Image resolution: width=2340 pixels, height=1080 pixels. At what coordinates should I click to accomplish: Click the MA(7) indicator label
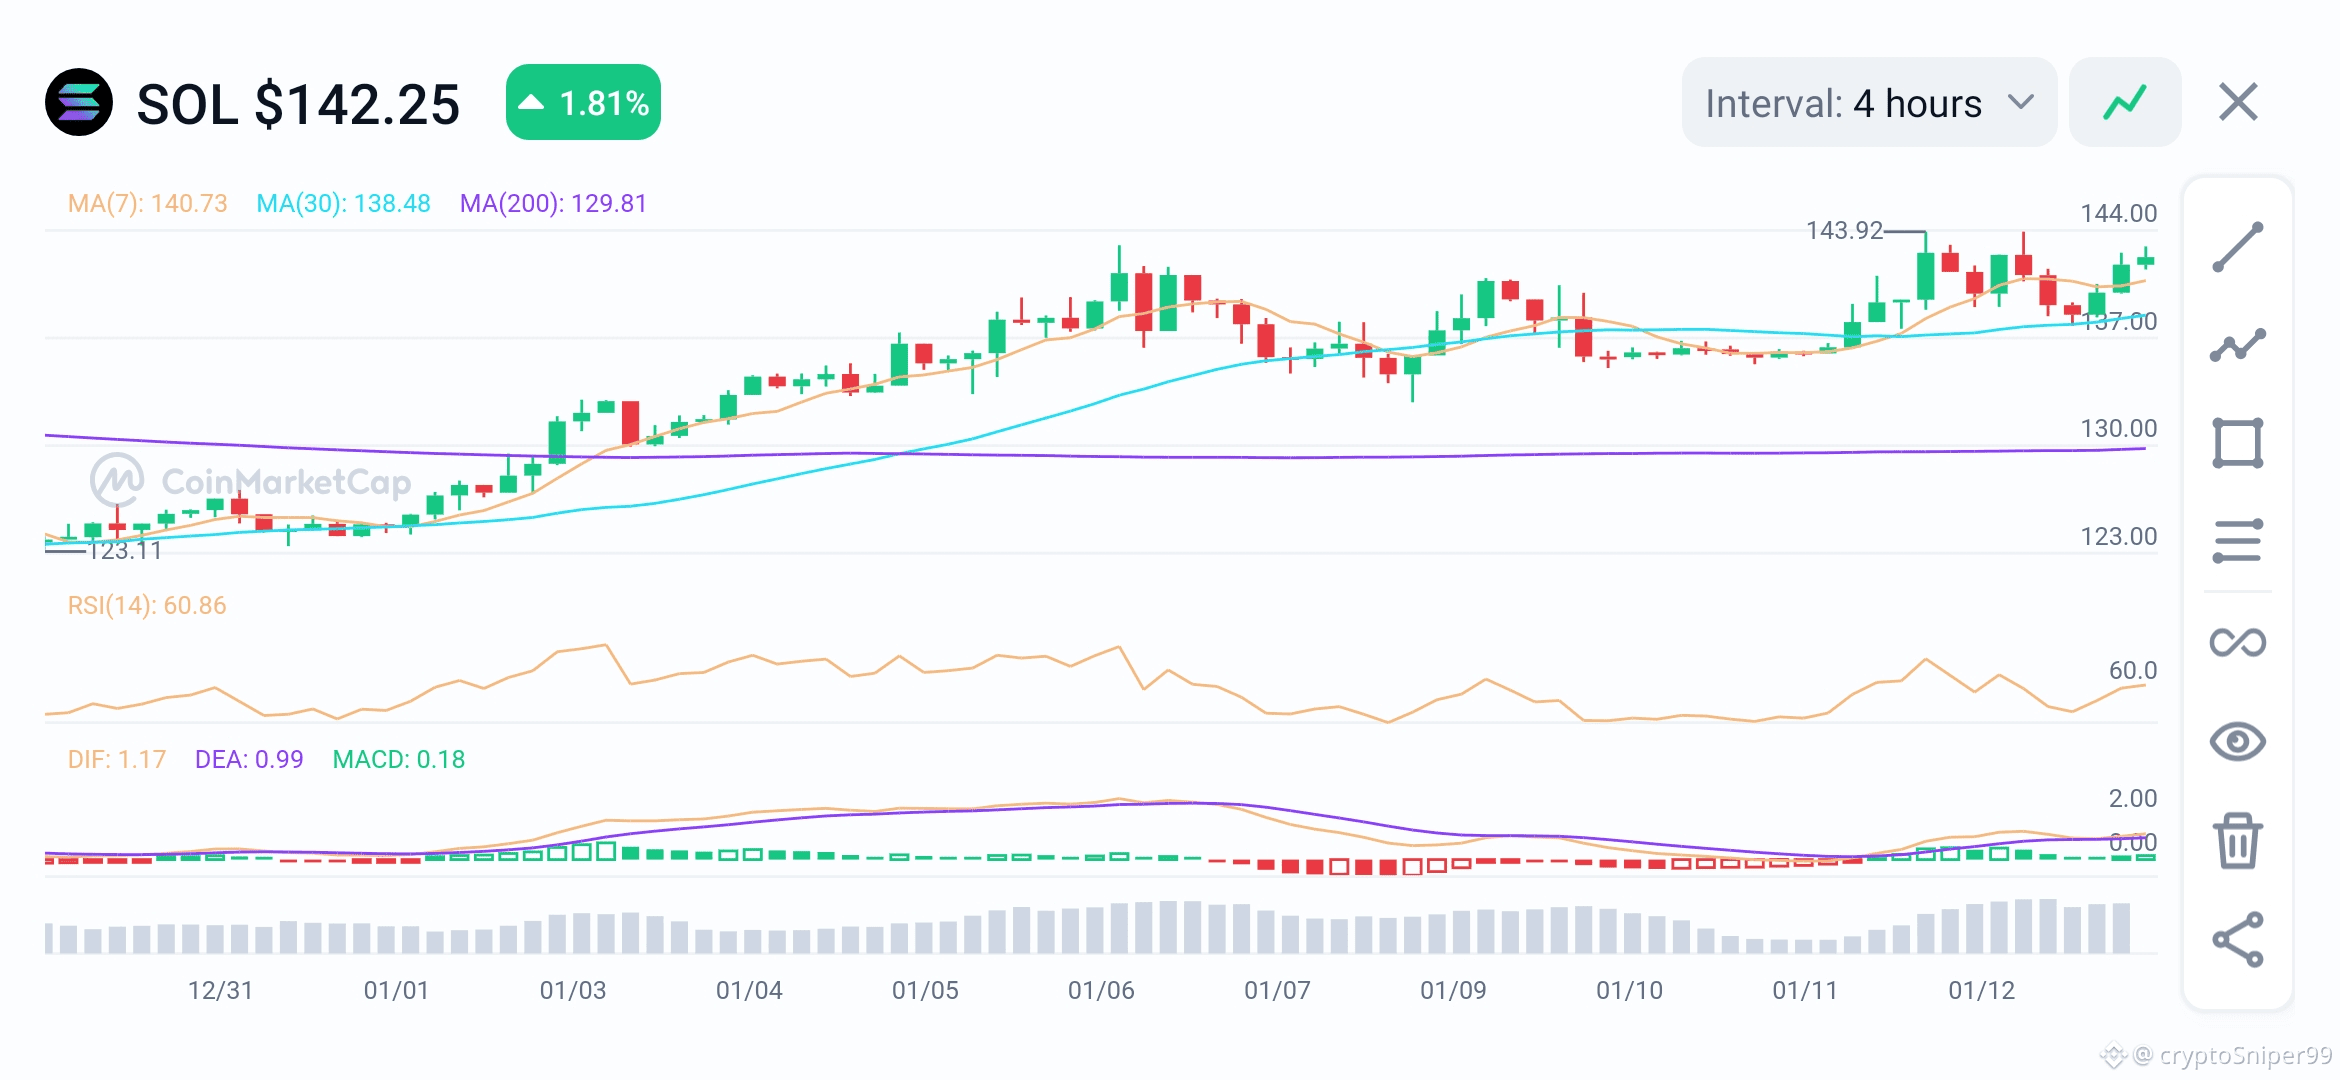point(148,204)
